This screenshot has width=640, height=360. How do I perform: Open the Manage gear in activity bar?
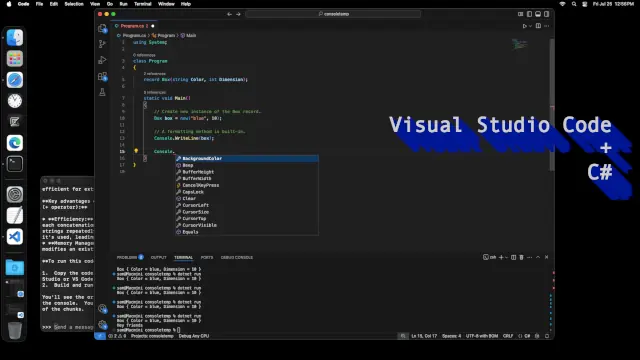pos(102,325)
